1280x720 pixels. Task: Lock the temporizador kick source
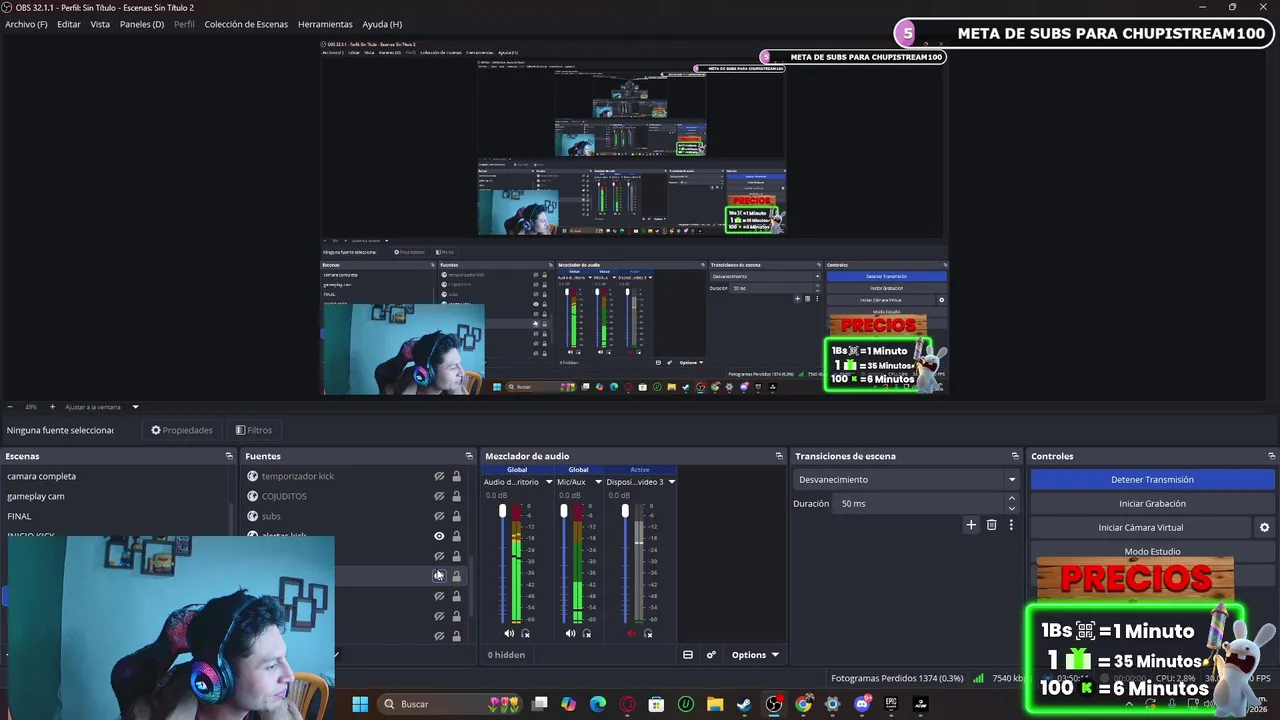point(456,476)
